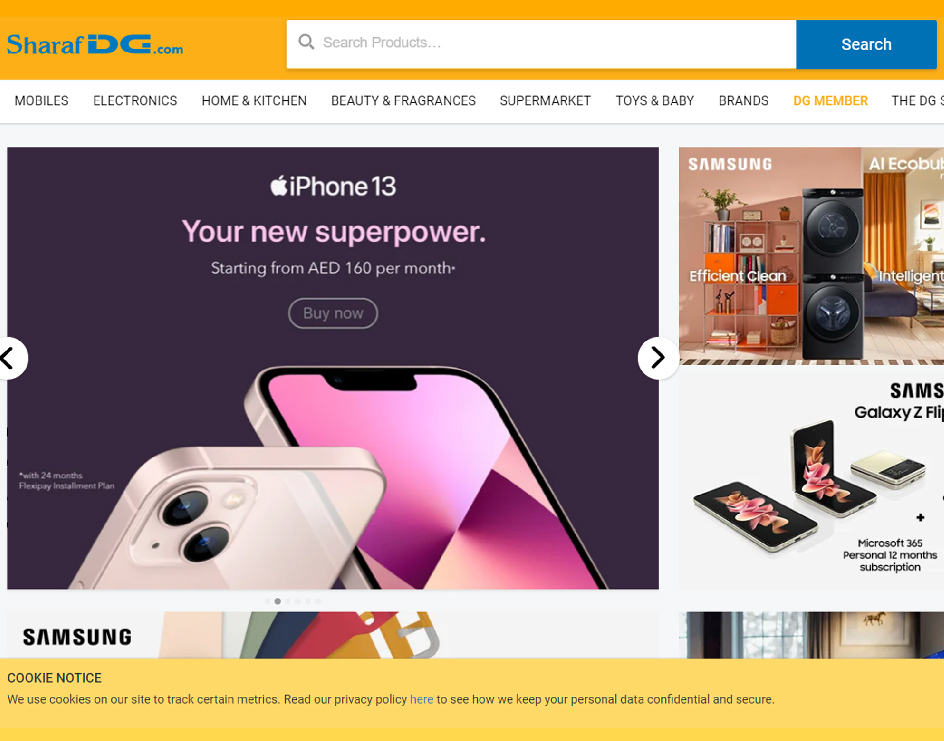Open the Mobiles menu
This screenshot has height=741, width=944.
42,101
